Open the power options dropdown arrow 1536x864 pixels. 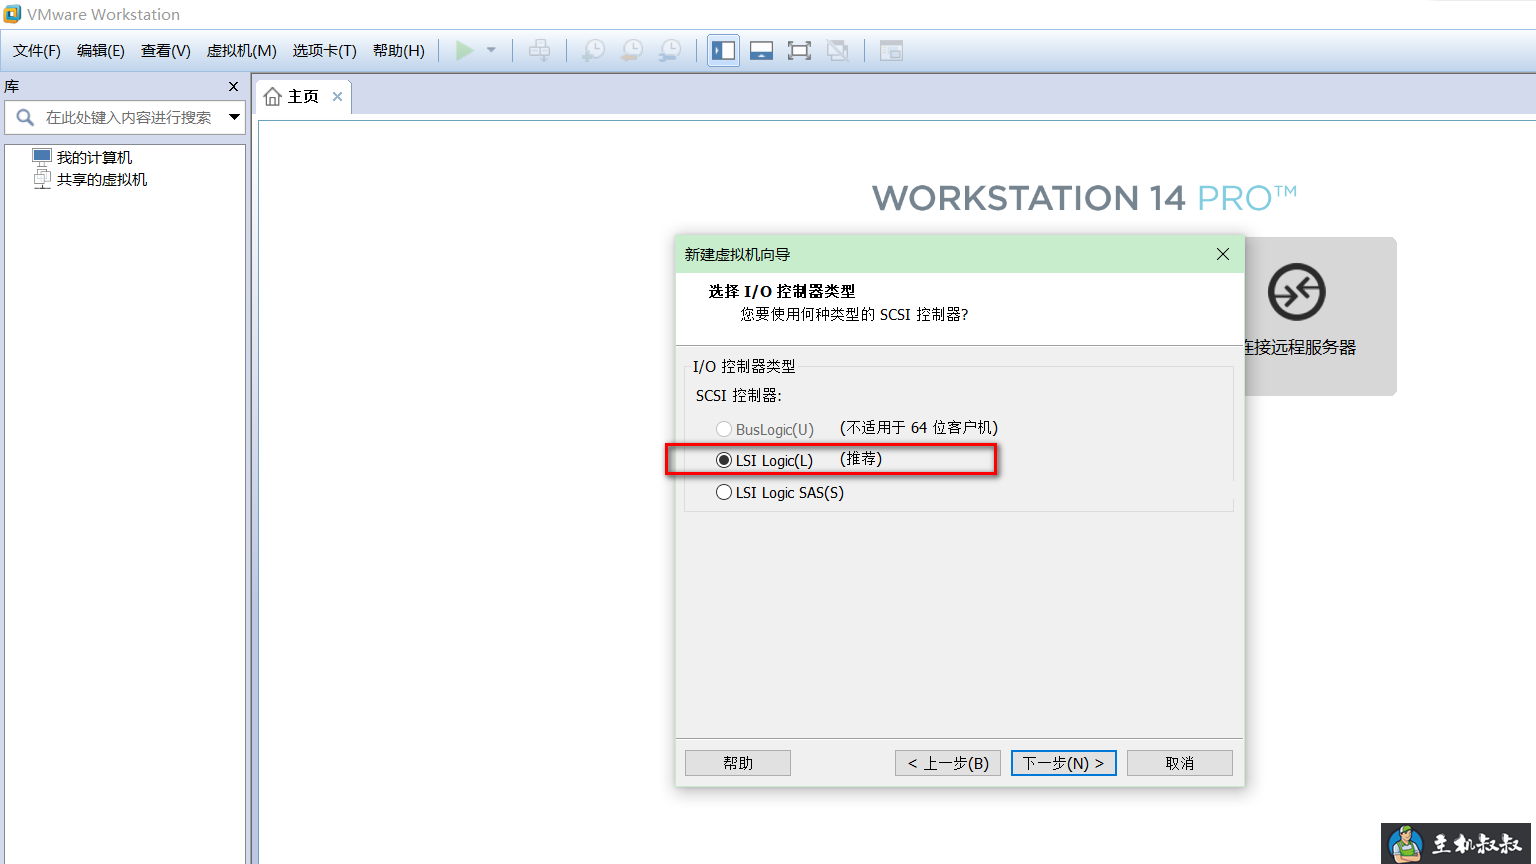pyautogui.click(x=491, y=50)
